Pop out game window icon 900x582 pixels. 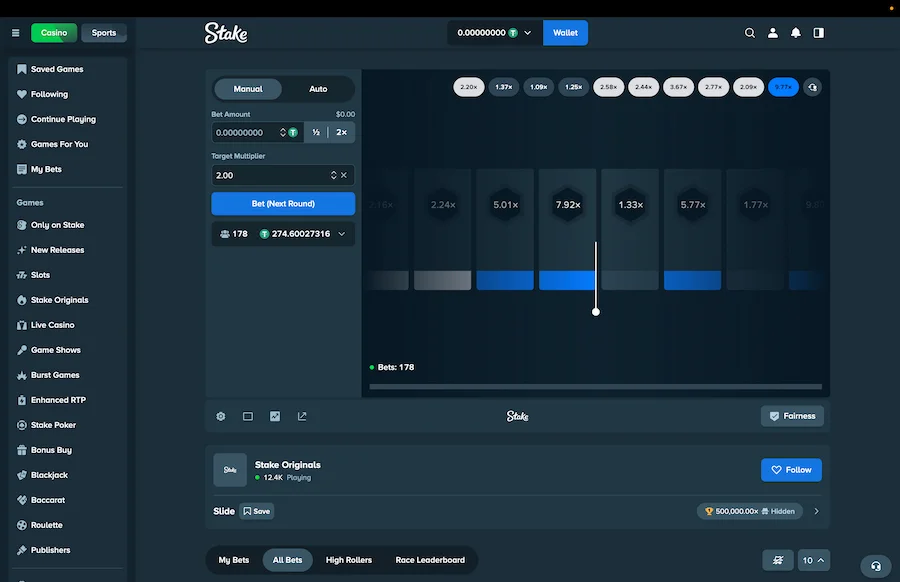point(302,416)
